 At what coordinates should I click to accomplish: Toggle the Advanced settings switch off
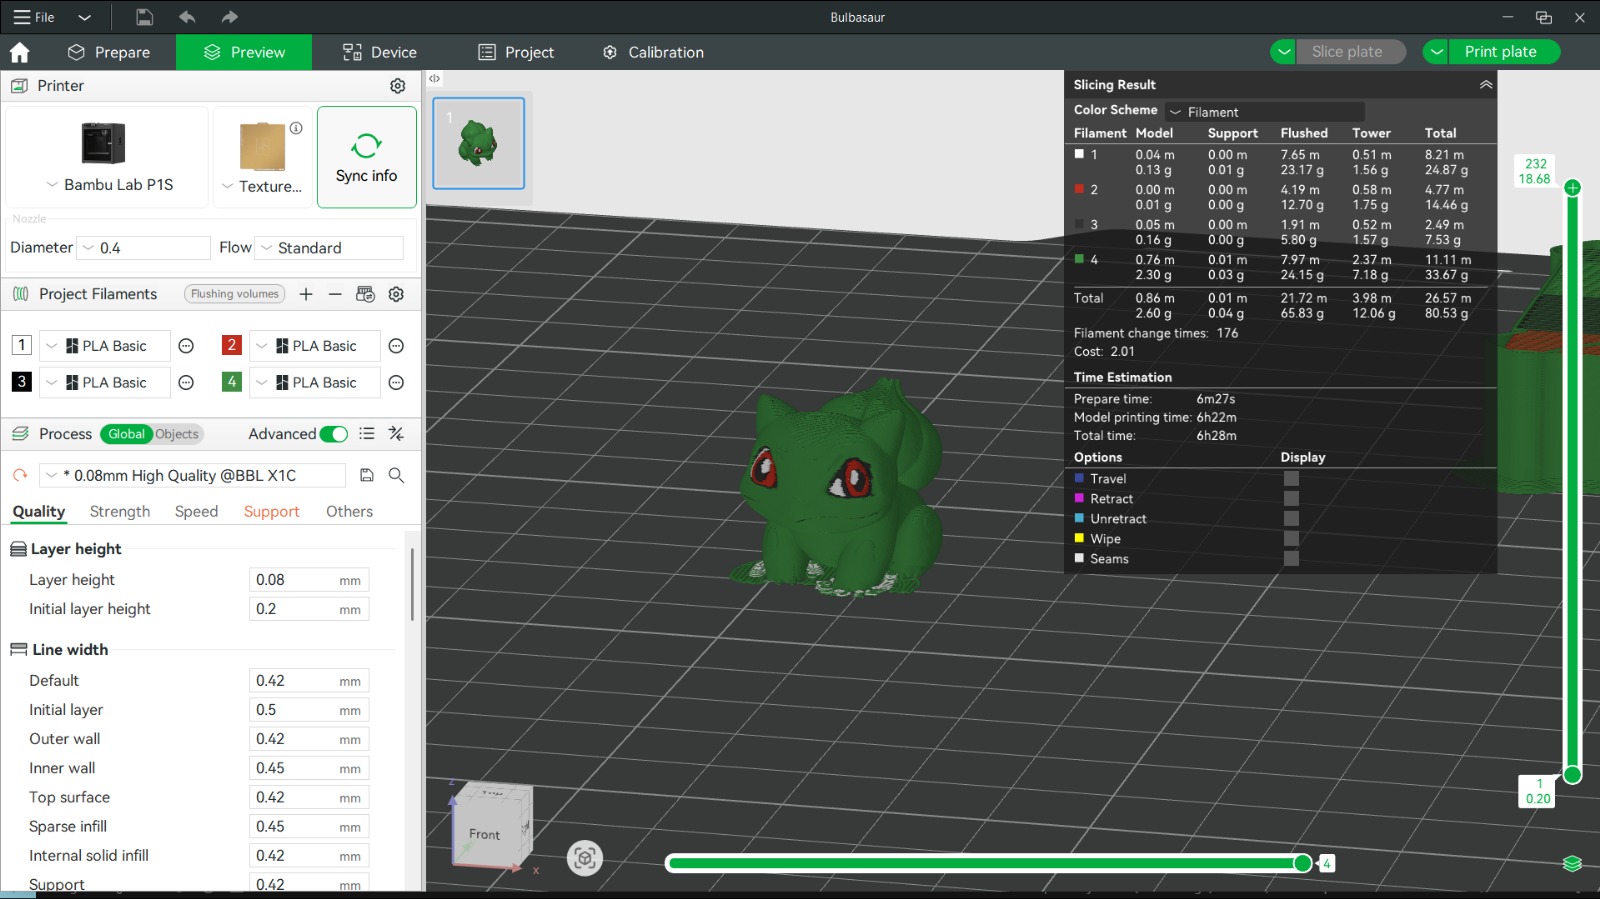tap(334, 434)
